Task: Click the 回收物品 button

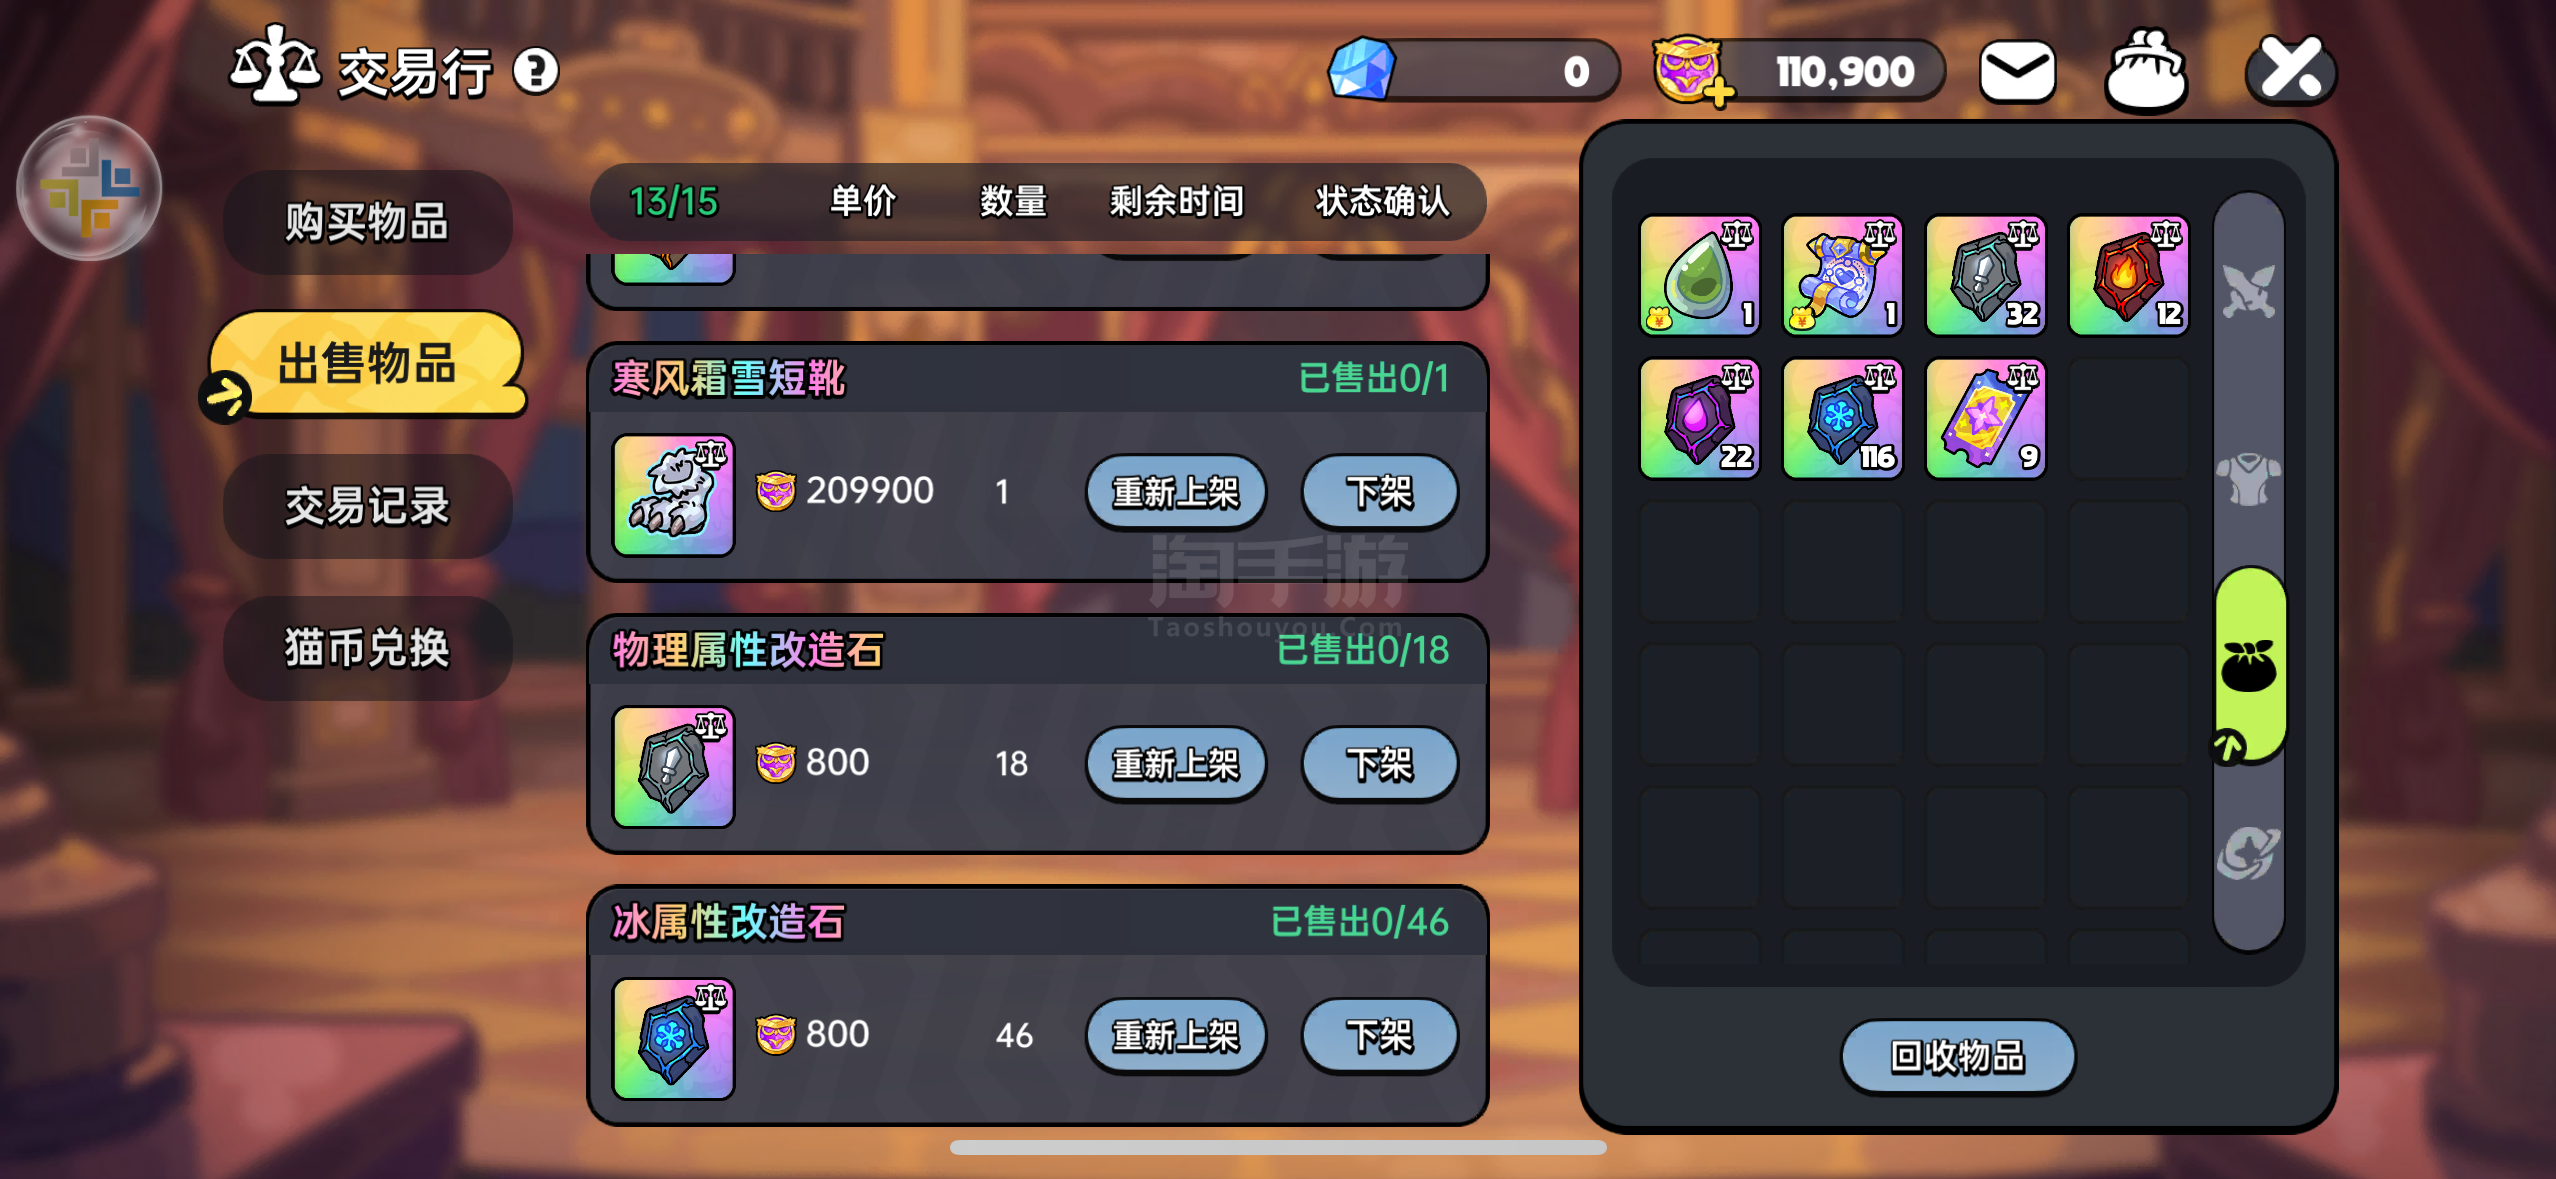Action: coord(1957,1056)
